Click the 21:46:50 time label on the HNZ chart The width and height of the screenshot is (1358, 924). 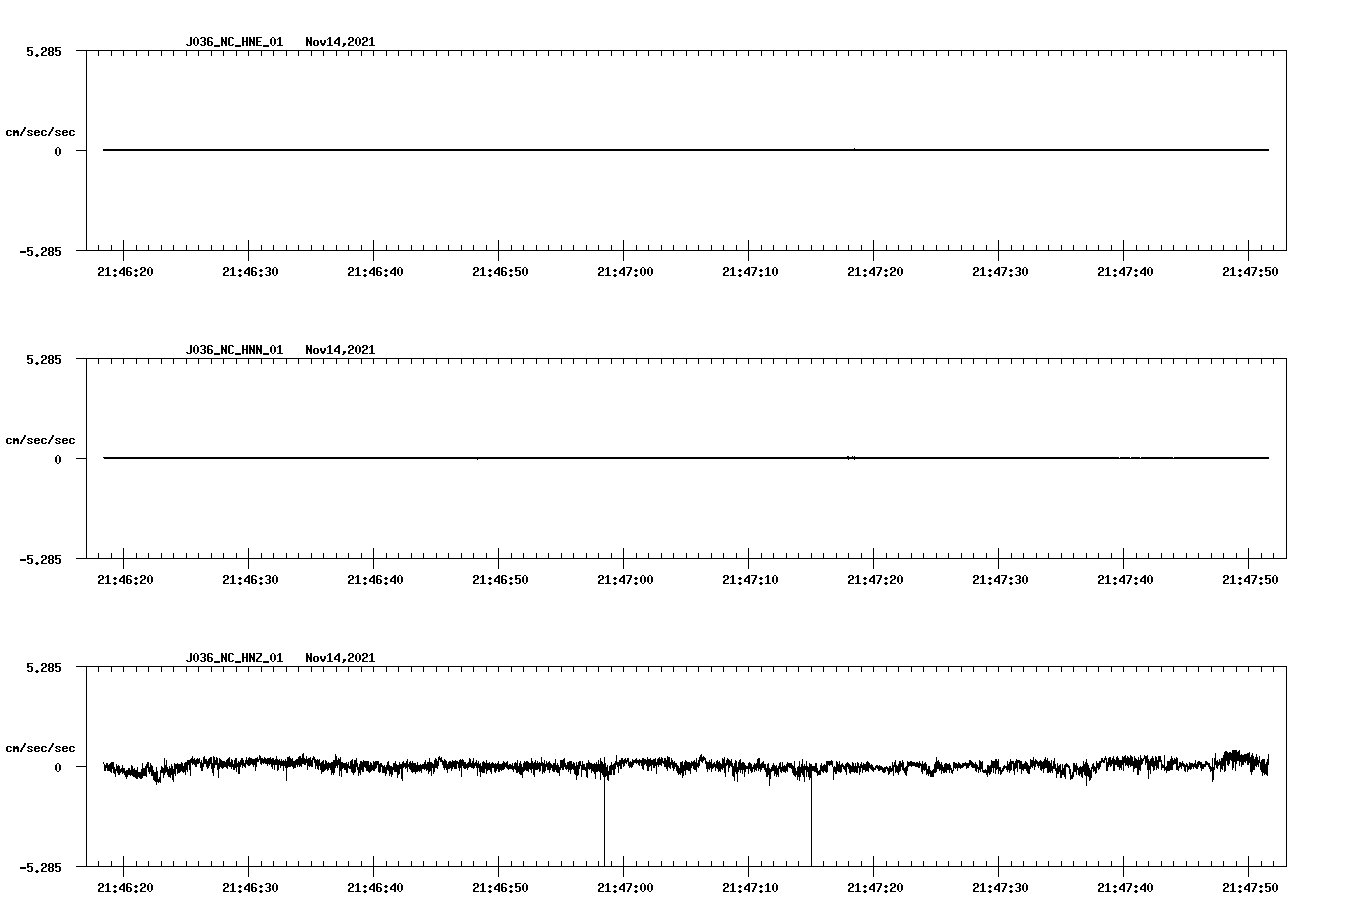point(500,888)
